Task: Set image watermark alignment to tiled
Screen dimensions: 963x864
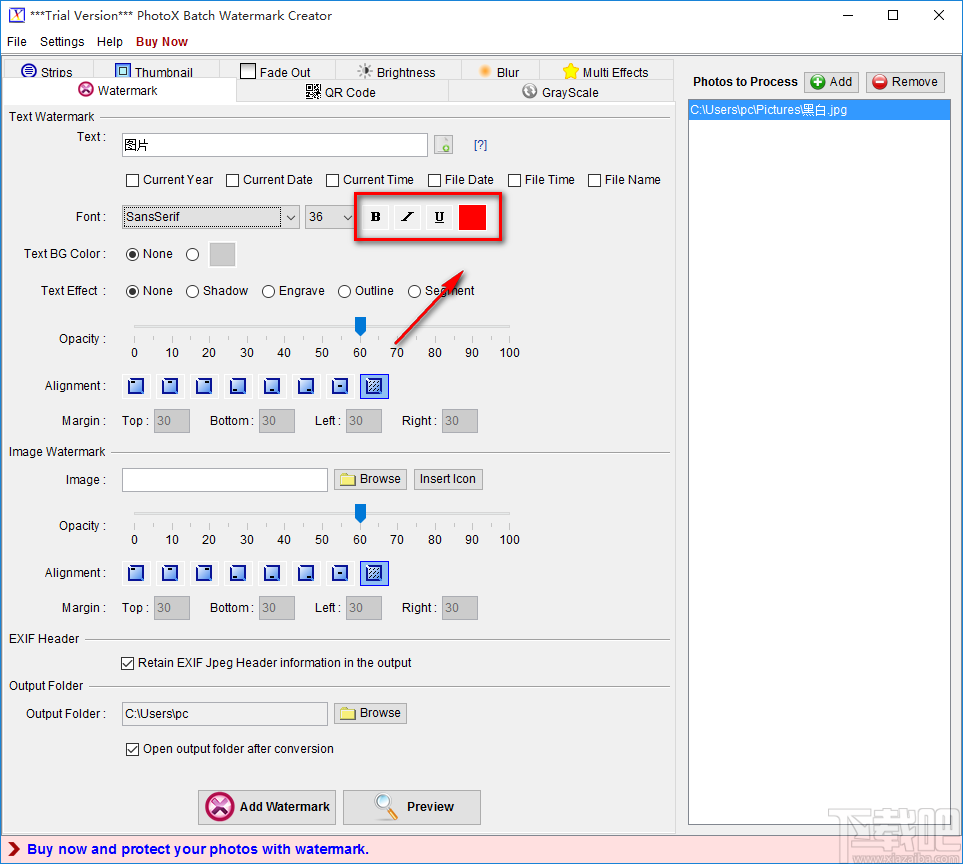Action: tap(374, 573)
